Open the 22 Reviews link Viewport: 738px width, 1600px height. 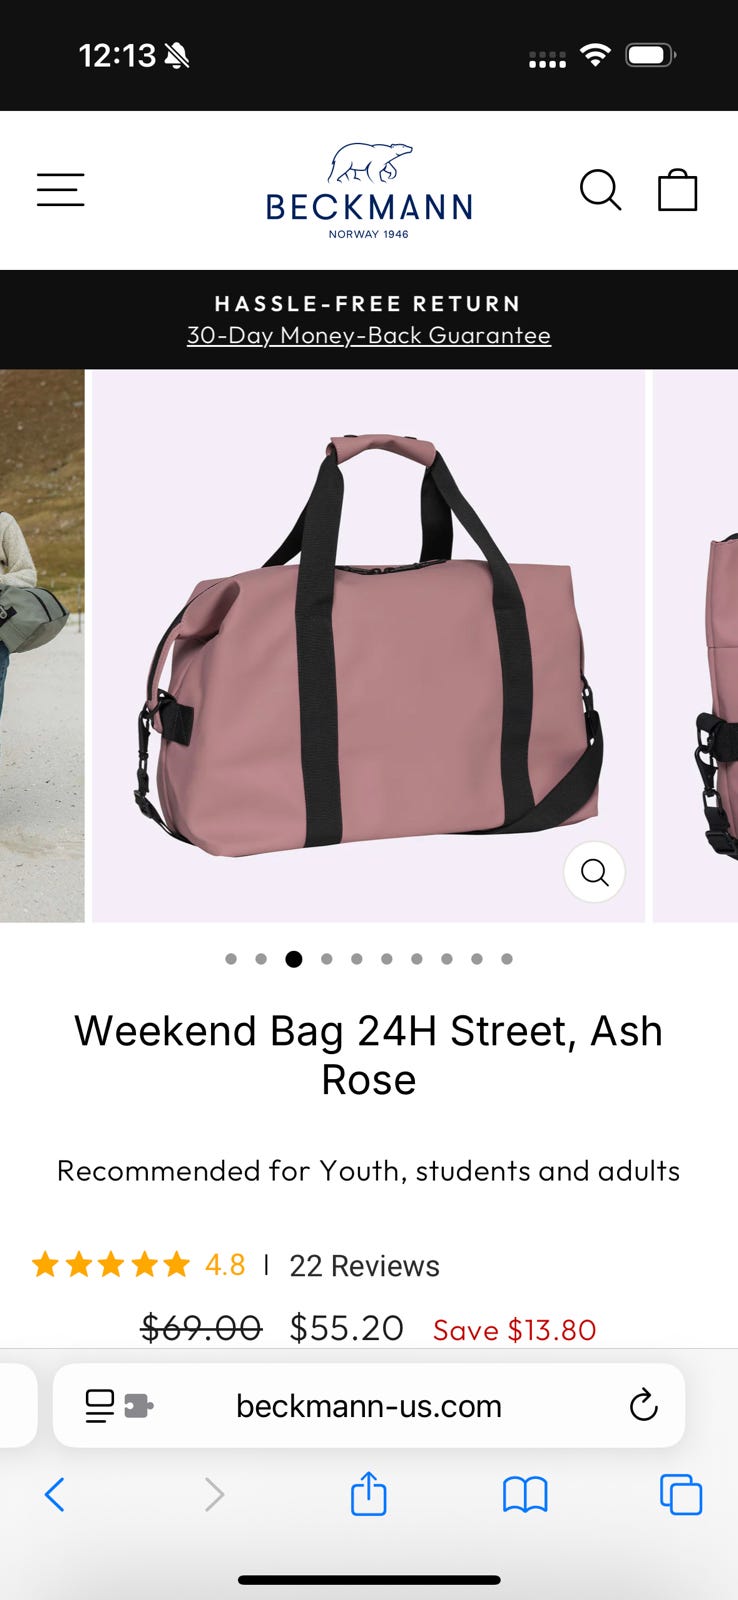[364, 1266]
